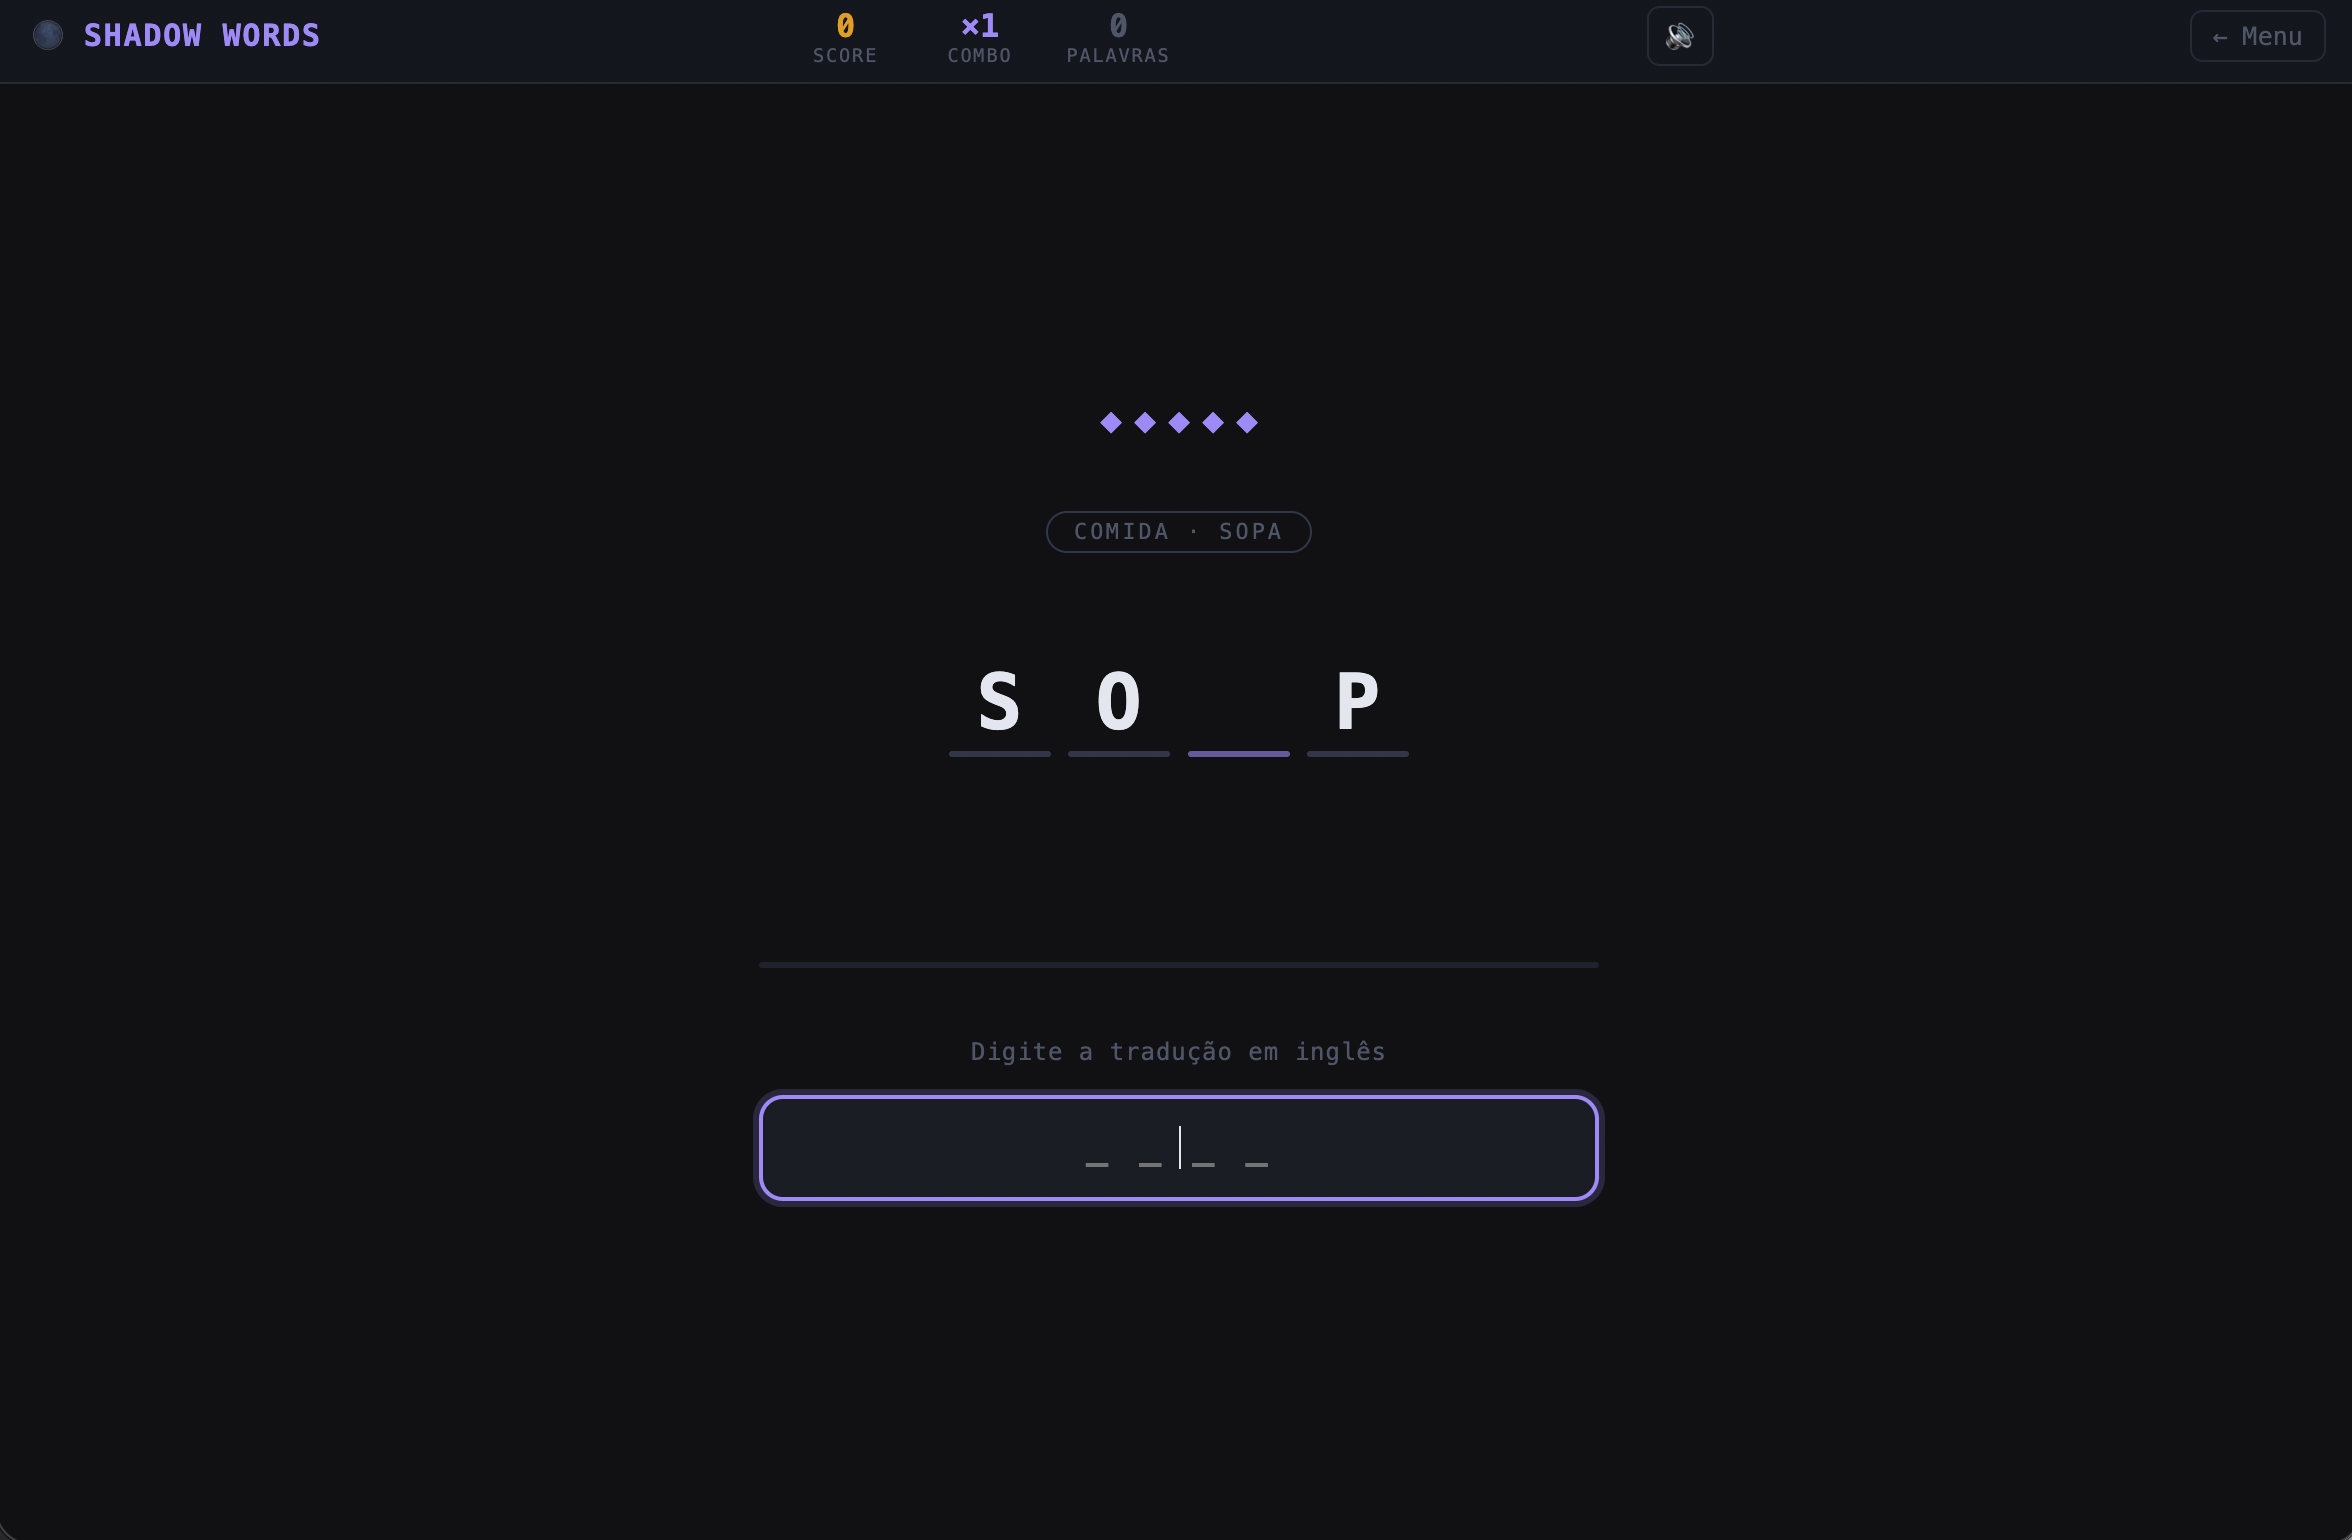Viewport: 2352px width, 1540px height.
Task: Click the last diamond life indicator
Action: [x=1247, y=423]
